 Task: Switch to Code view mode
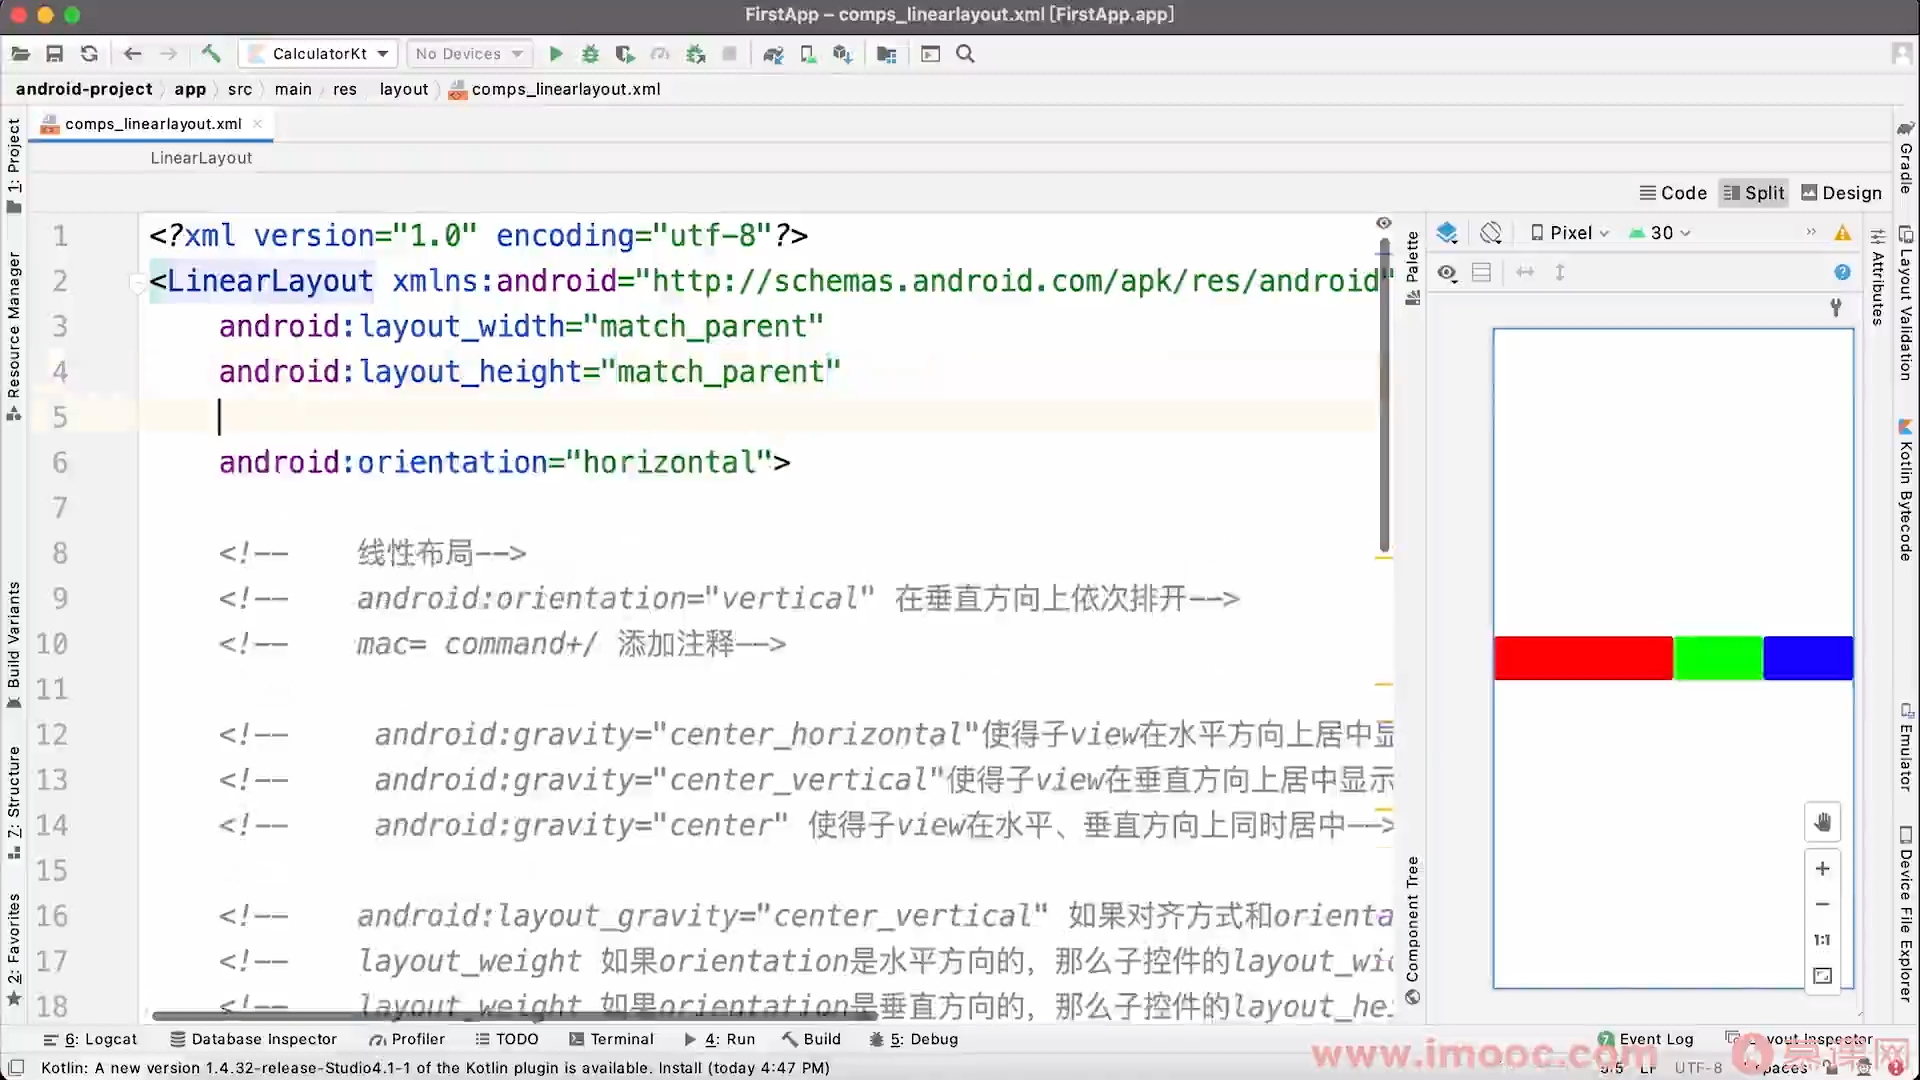coord(1673,193)
